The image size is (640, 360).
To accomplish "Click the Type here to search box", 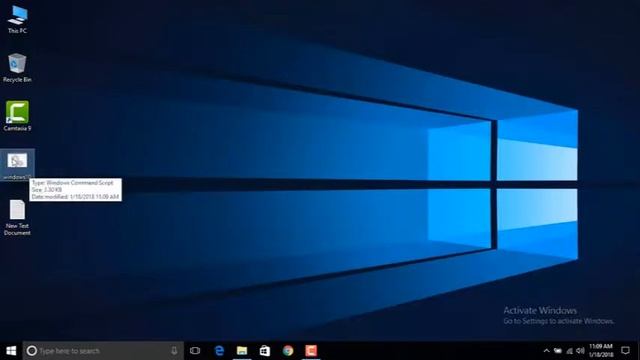I will pos(103,351).
